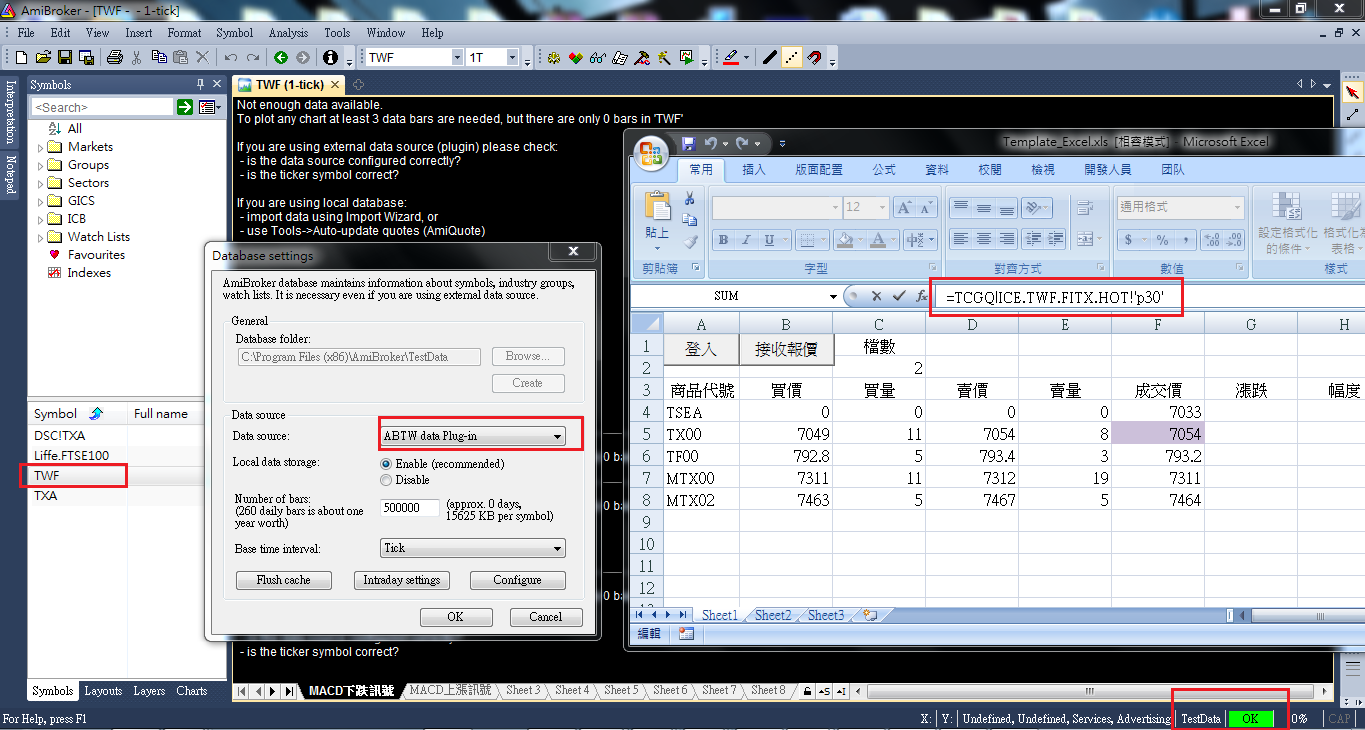Click the 登入 button in Excel sheet
Viewport: 1365px width, 730px height.
tap(701, 349)
